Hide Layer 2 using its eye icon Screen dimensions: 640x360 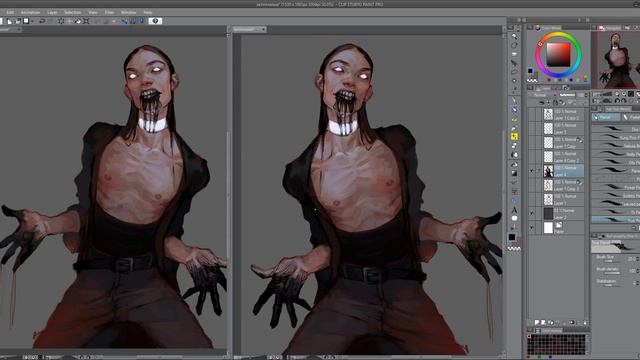coord(531,214)
